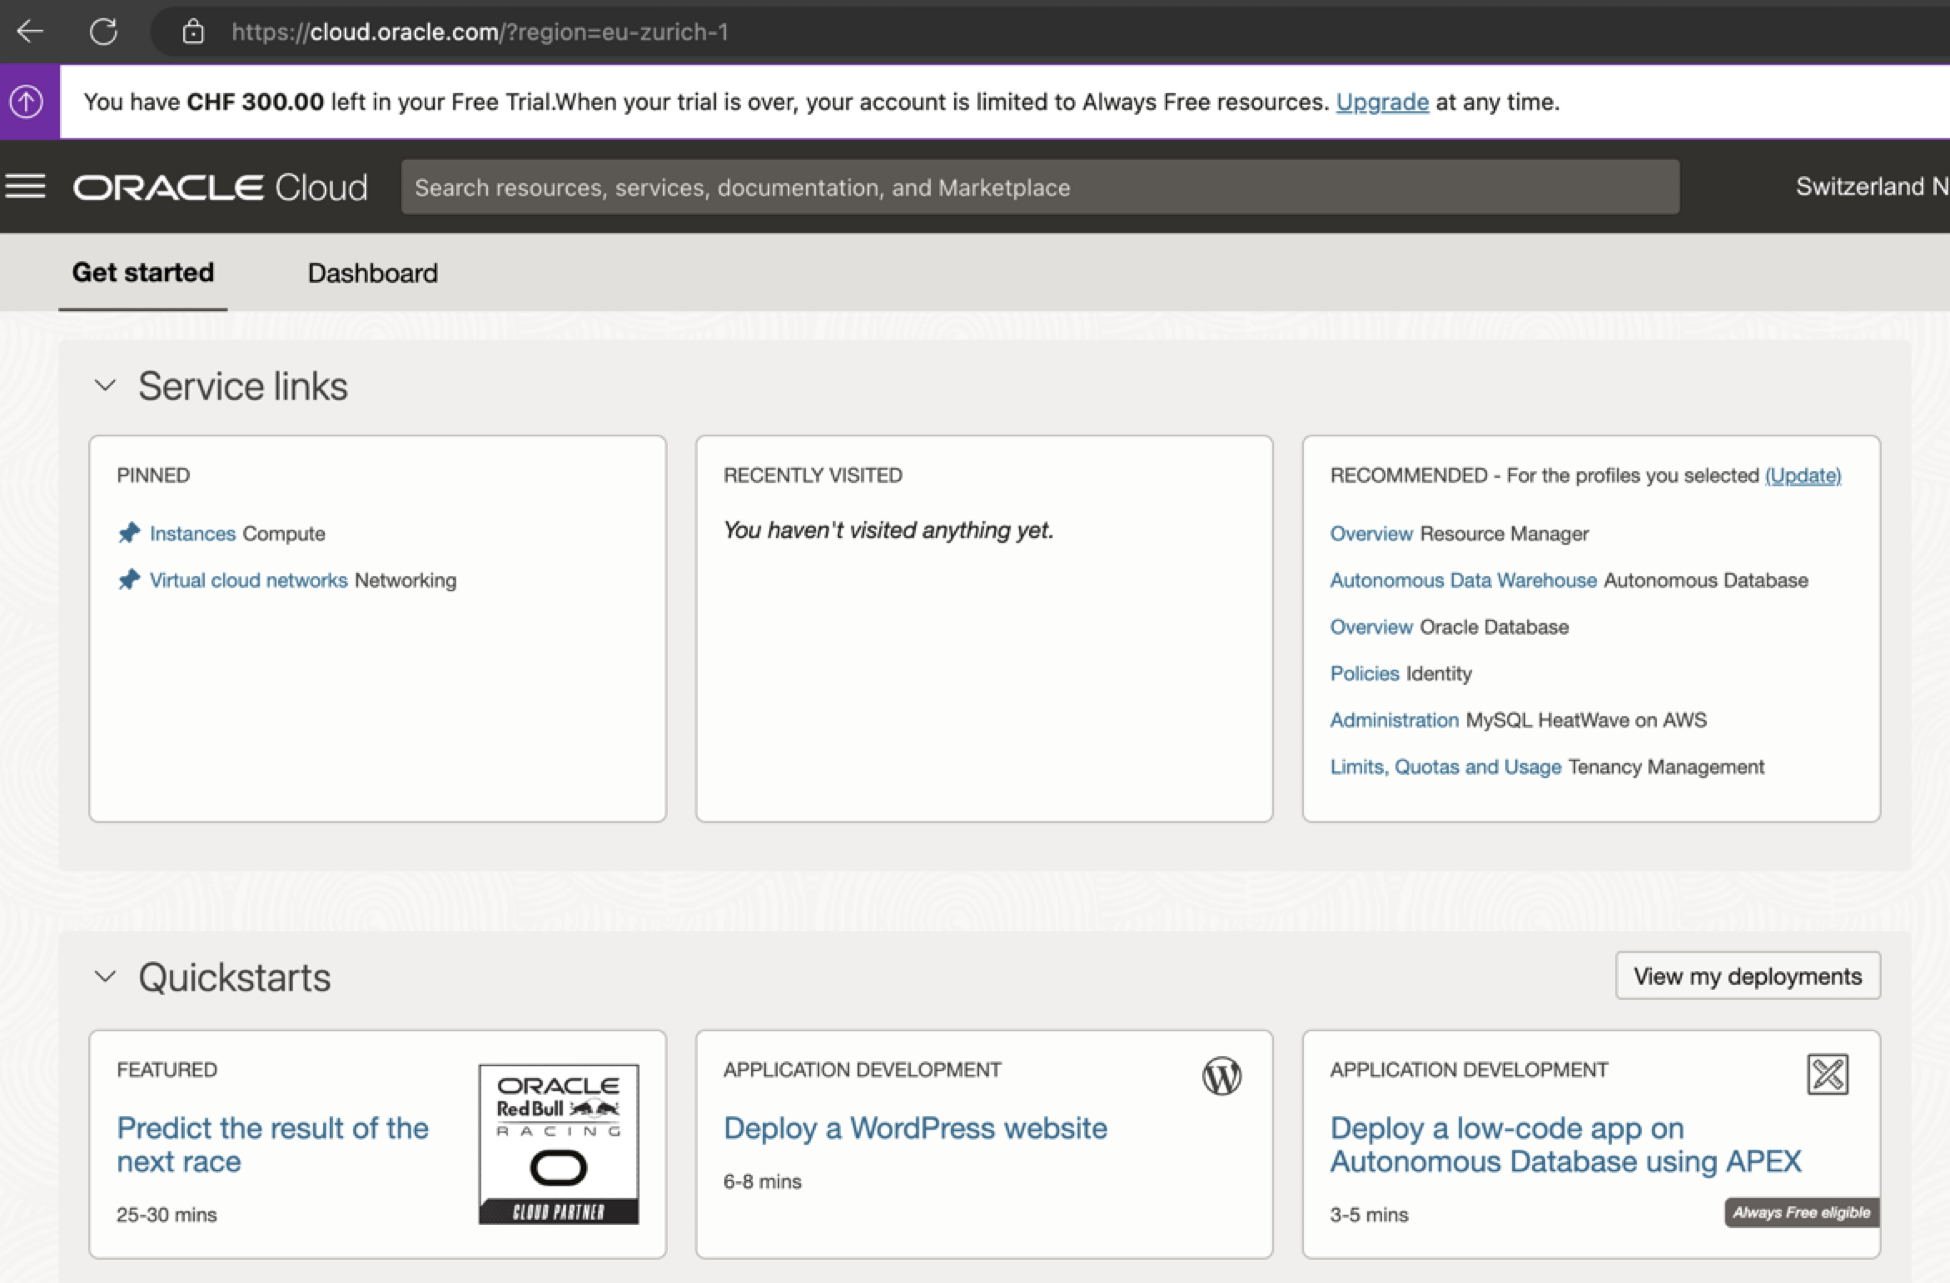Screen dimensions: 1950x1283
Task: Click the lock icon in the address bar
Action: [193, 32]
